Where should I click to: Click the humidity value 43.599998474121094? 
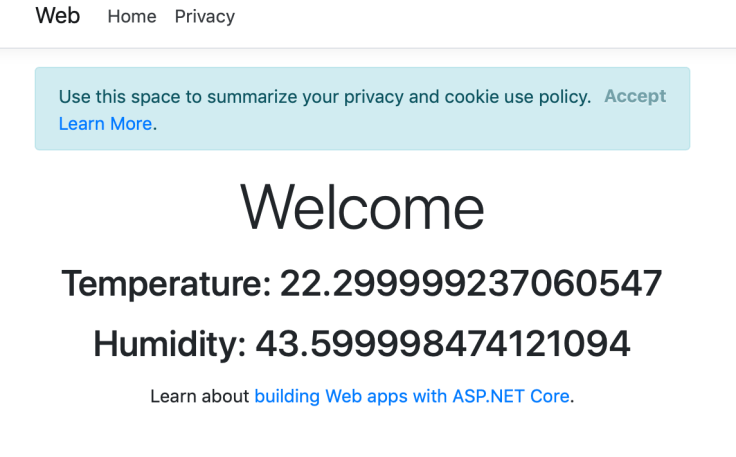pos(442,344)
